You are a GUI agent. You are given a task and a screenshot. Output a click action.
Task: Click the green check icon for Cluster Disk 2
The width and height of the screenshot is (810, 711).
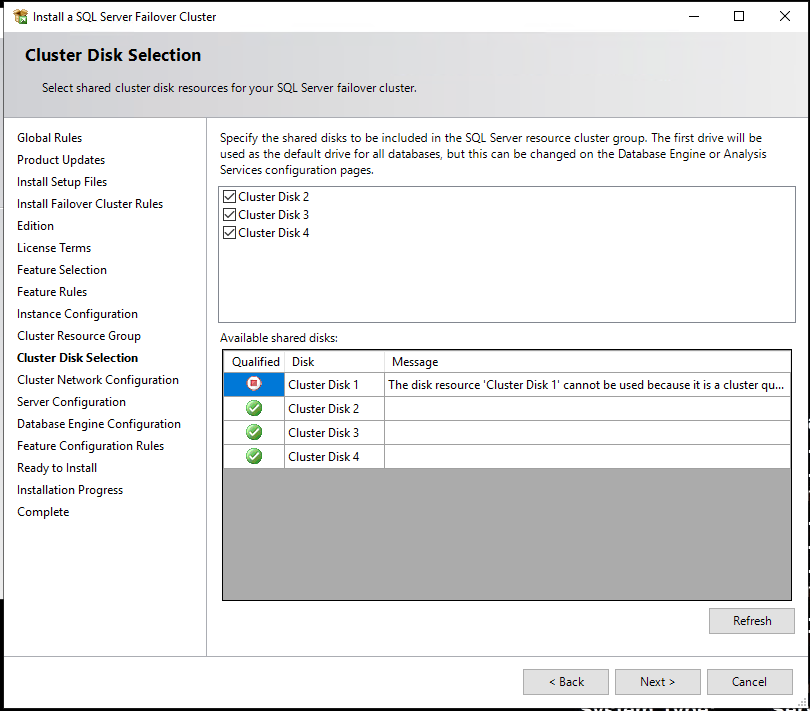pyautogui.click(x=254, y=408)
